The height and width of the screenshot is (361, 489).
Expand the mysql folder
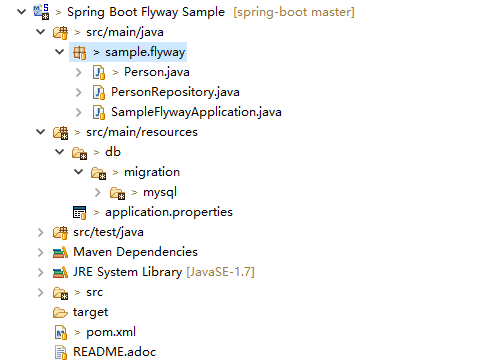click(98, 192)
